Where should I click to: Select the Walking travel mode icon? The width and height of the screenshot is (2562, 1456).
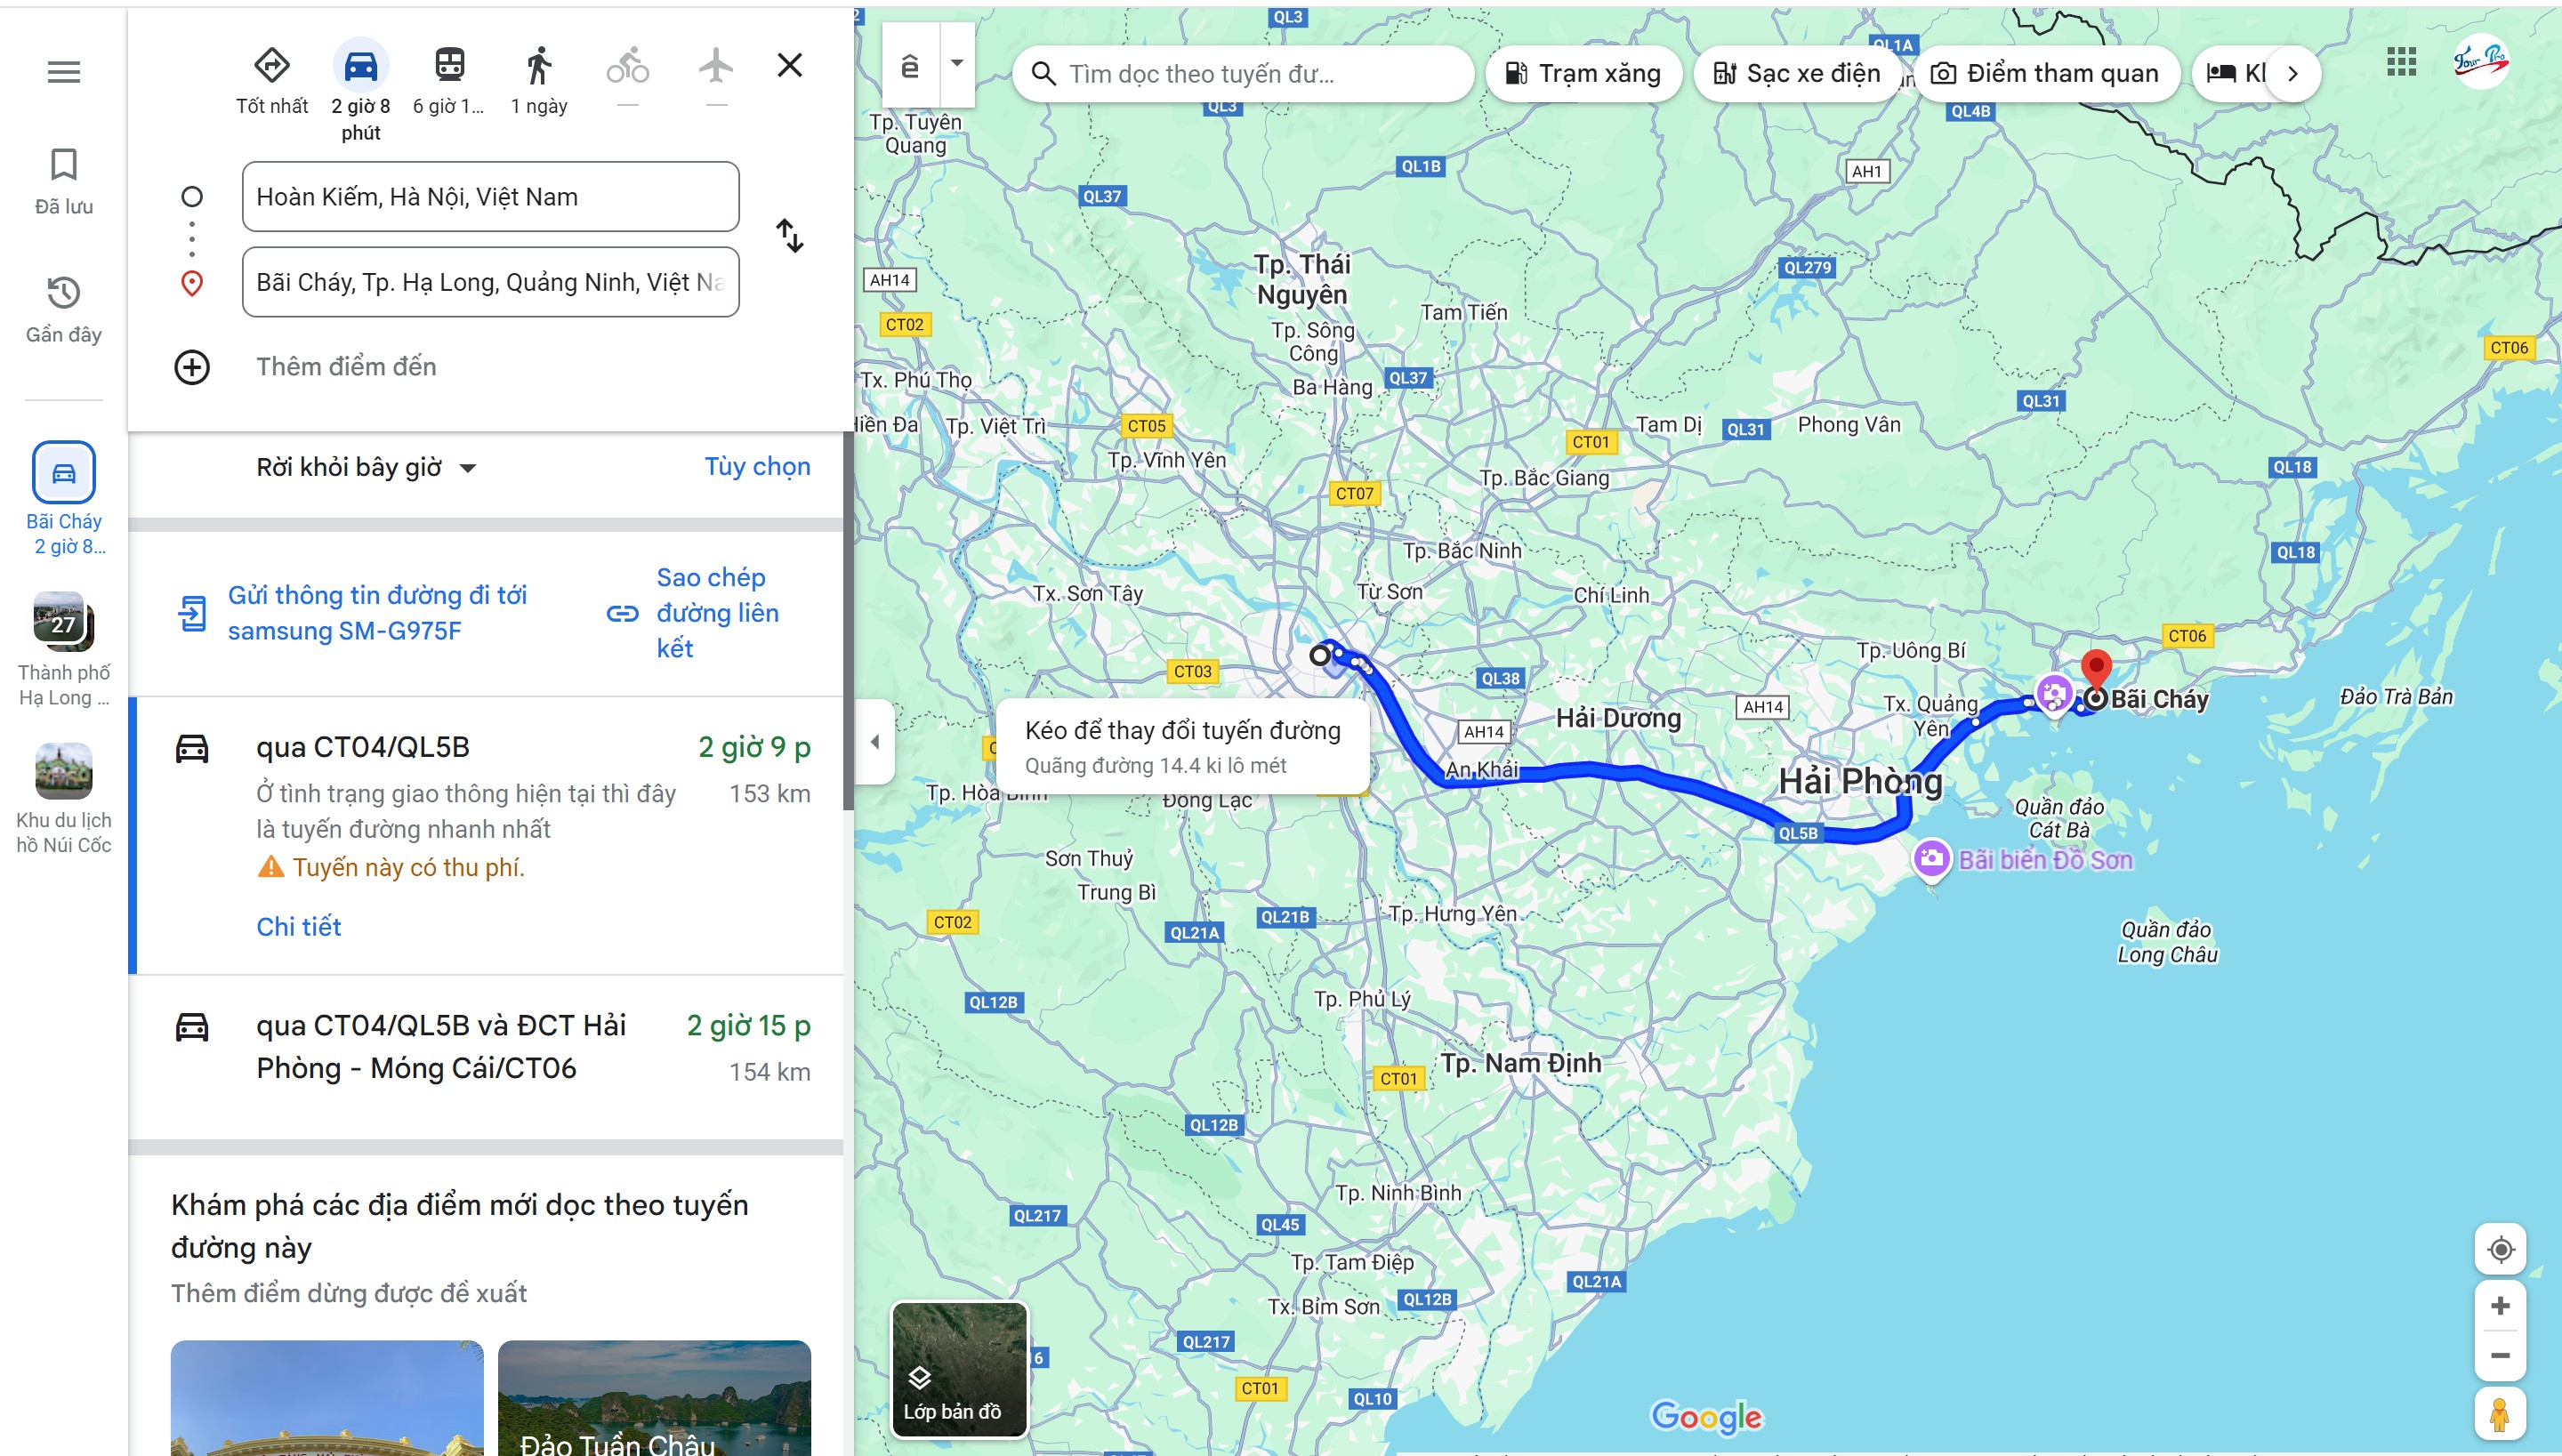click(539, 66)
